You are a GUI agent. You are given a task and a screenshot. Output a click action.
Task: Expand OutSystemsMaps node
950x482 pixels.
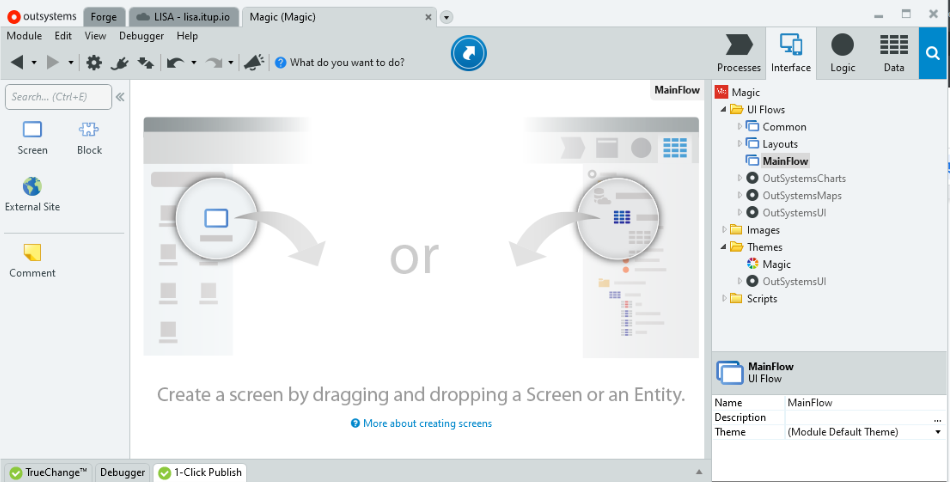[x=740, y=195]
